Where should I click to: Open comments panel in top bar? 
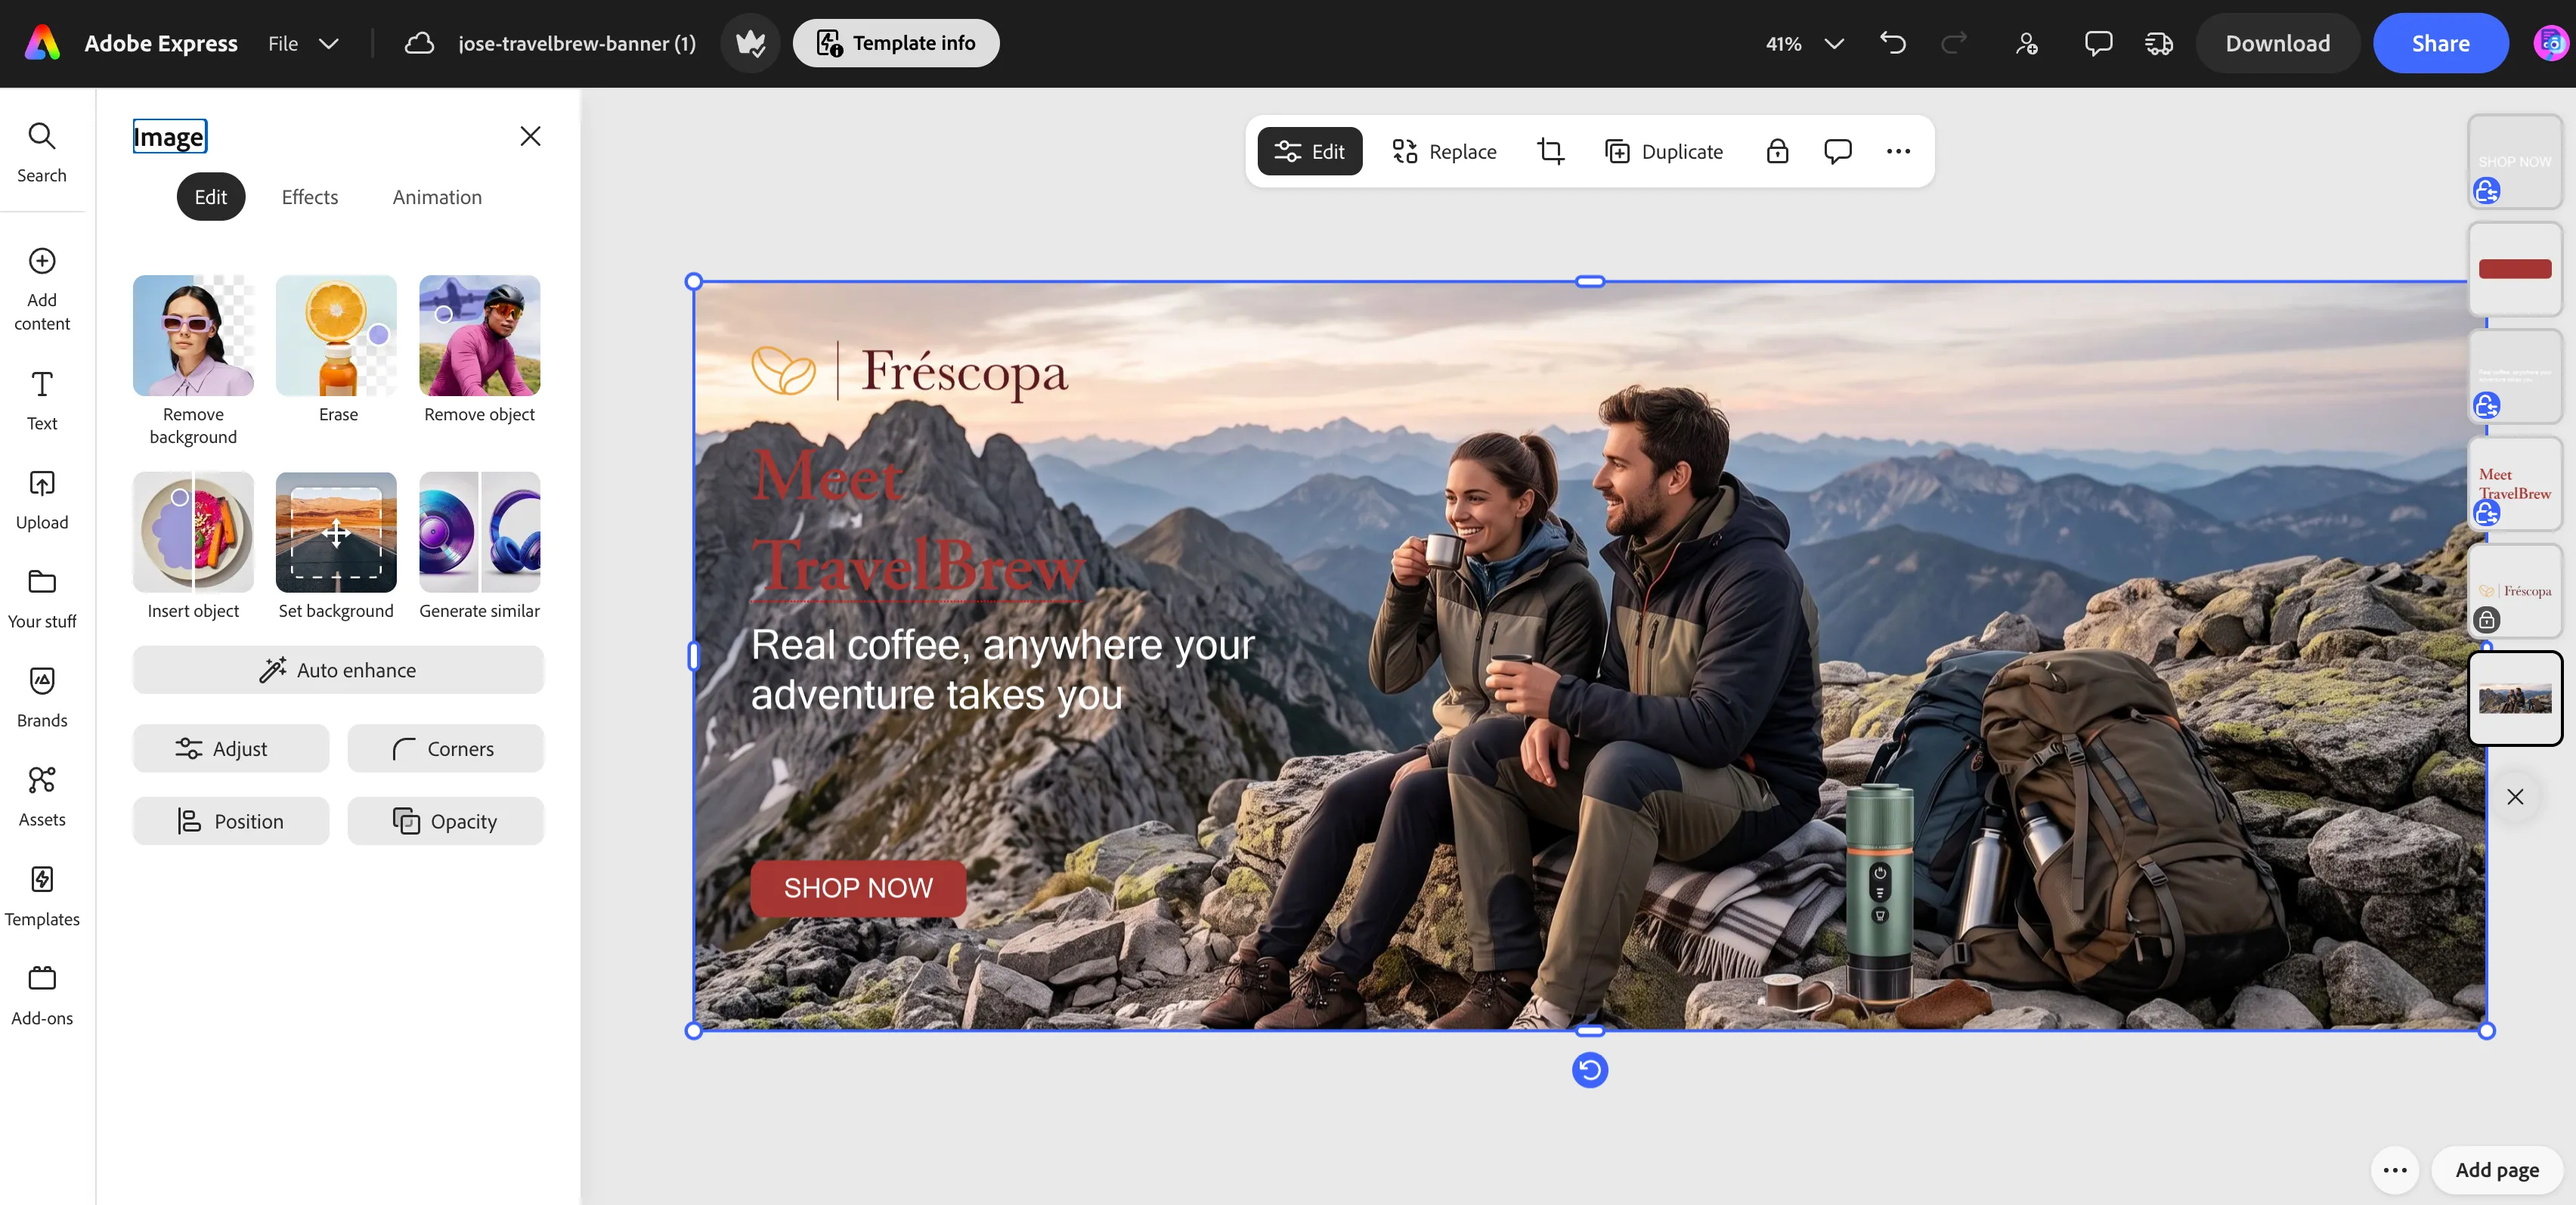(2098, 43)
